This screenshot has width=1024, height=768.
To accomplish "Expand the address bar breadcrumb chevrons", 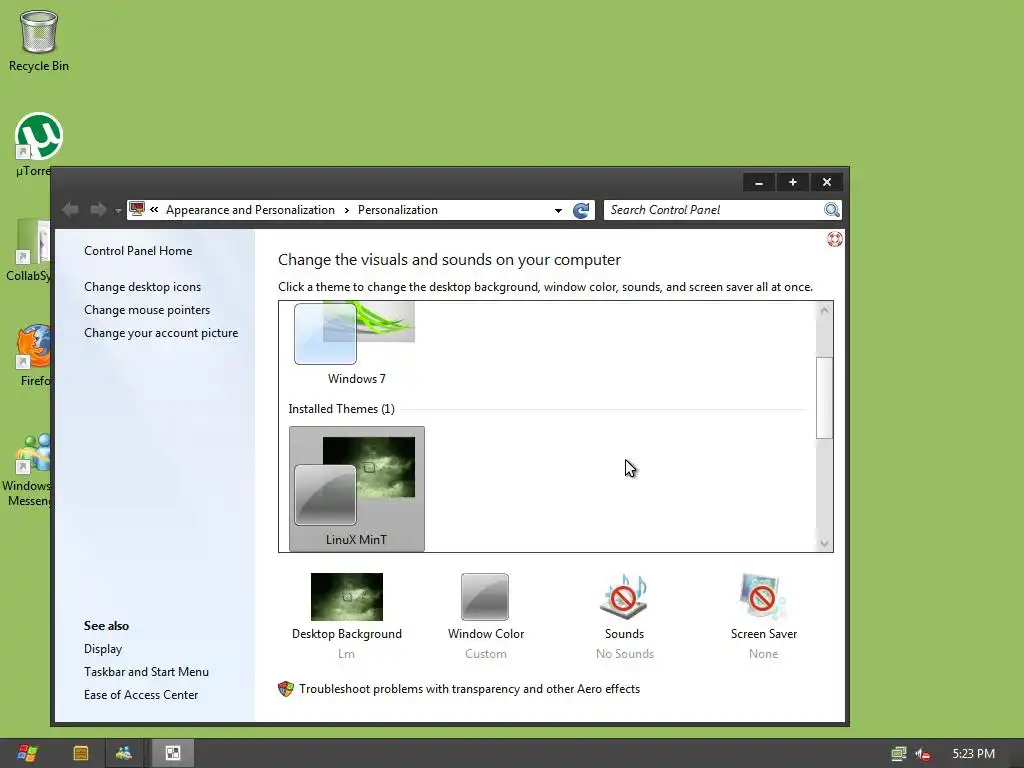I will click(x=154, y=210).
